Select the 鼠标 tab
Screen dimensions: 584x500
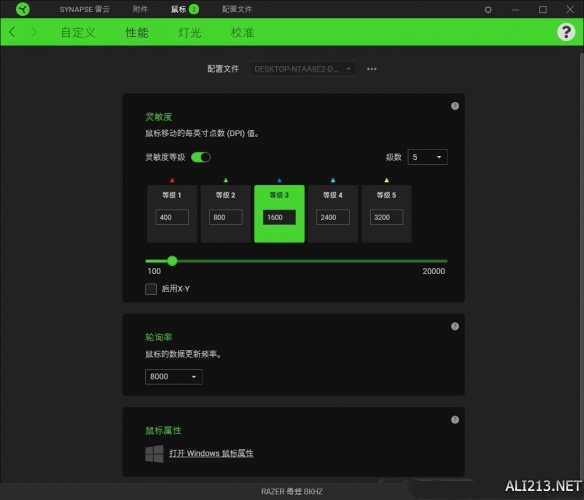pyautogui.click(x=178, y=9)
